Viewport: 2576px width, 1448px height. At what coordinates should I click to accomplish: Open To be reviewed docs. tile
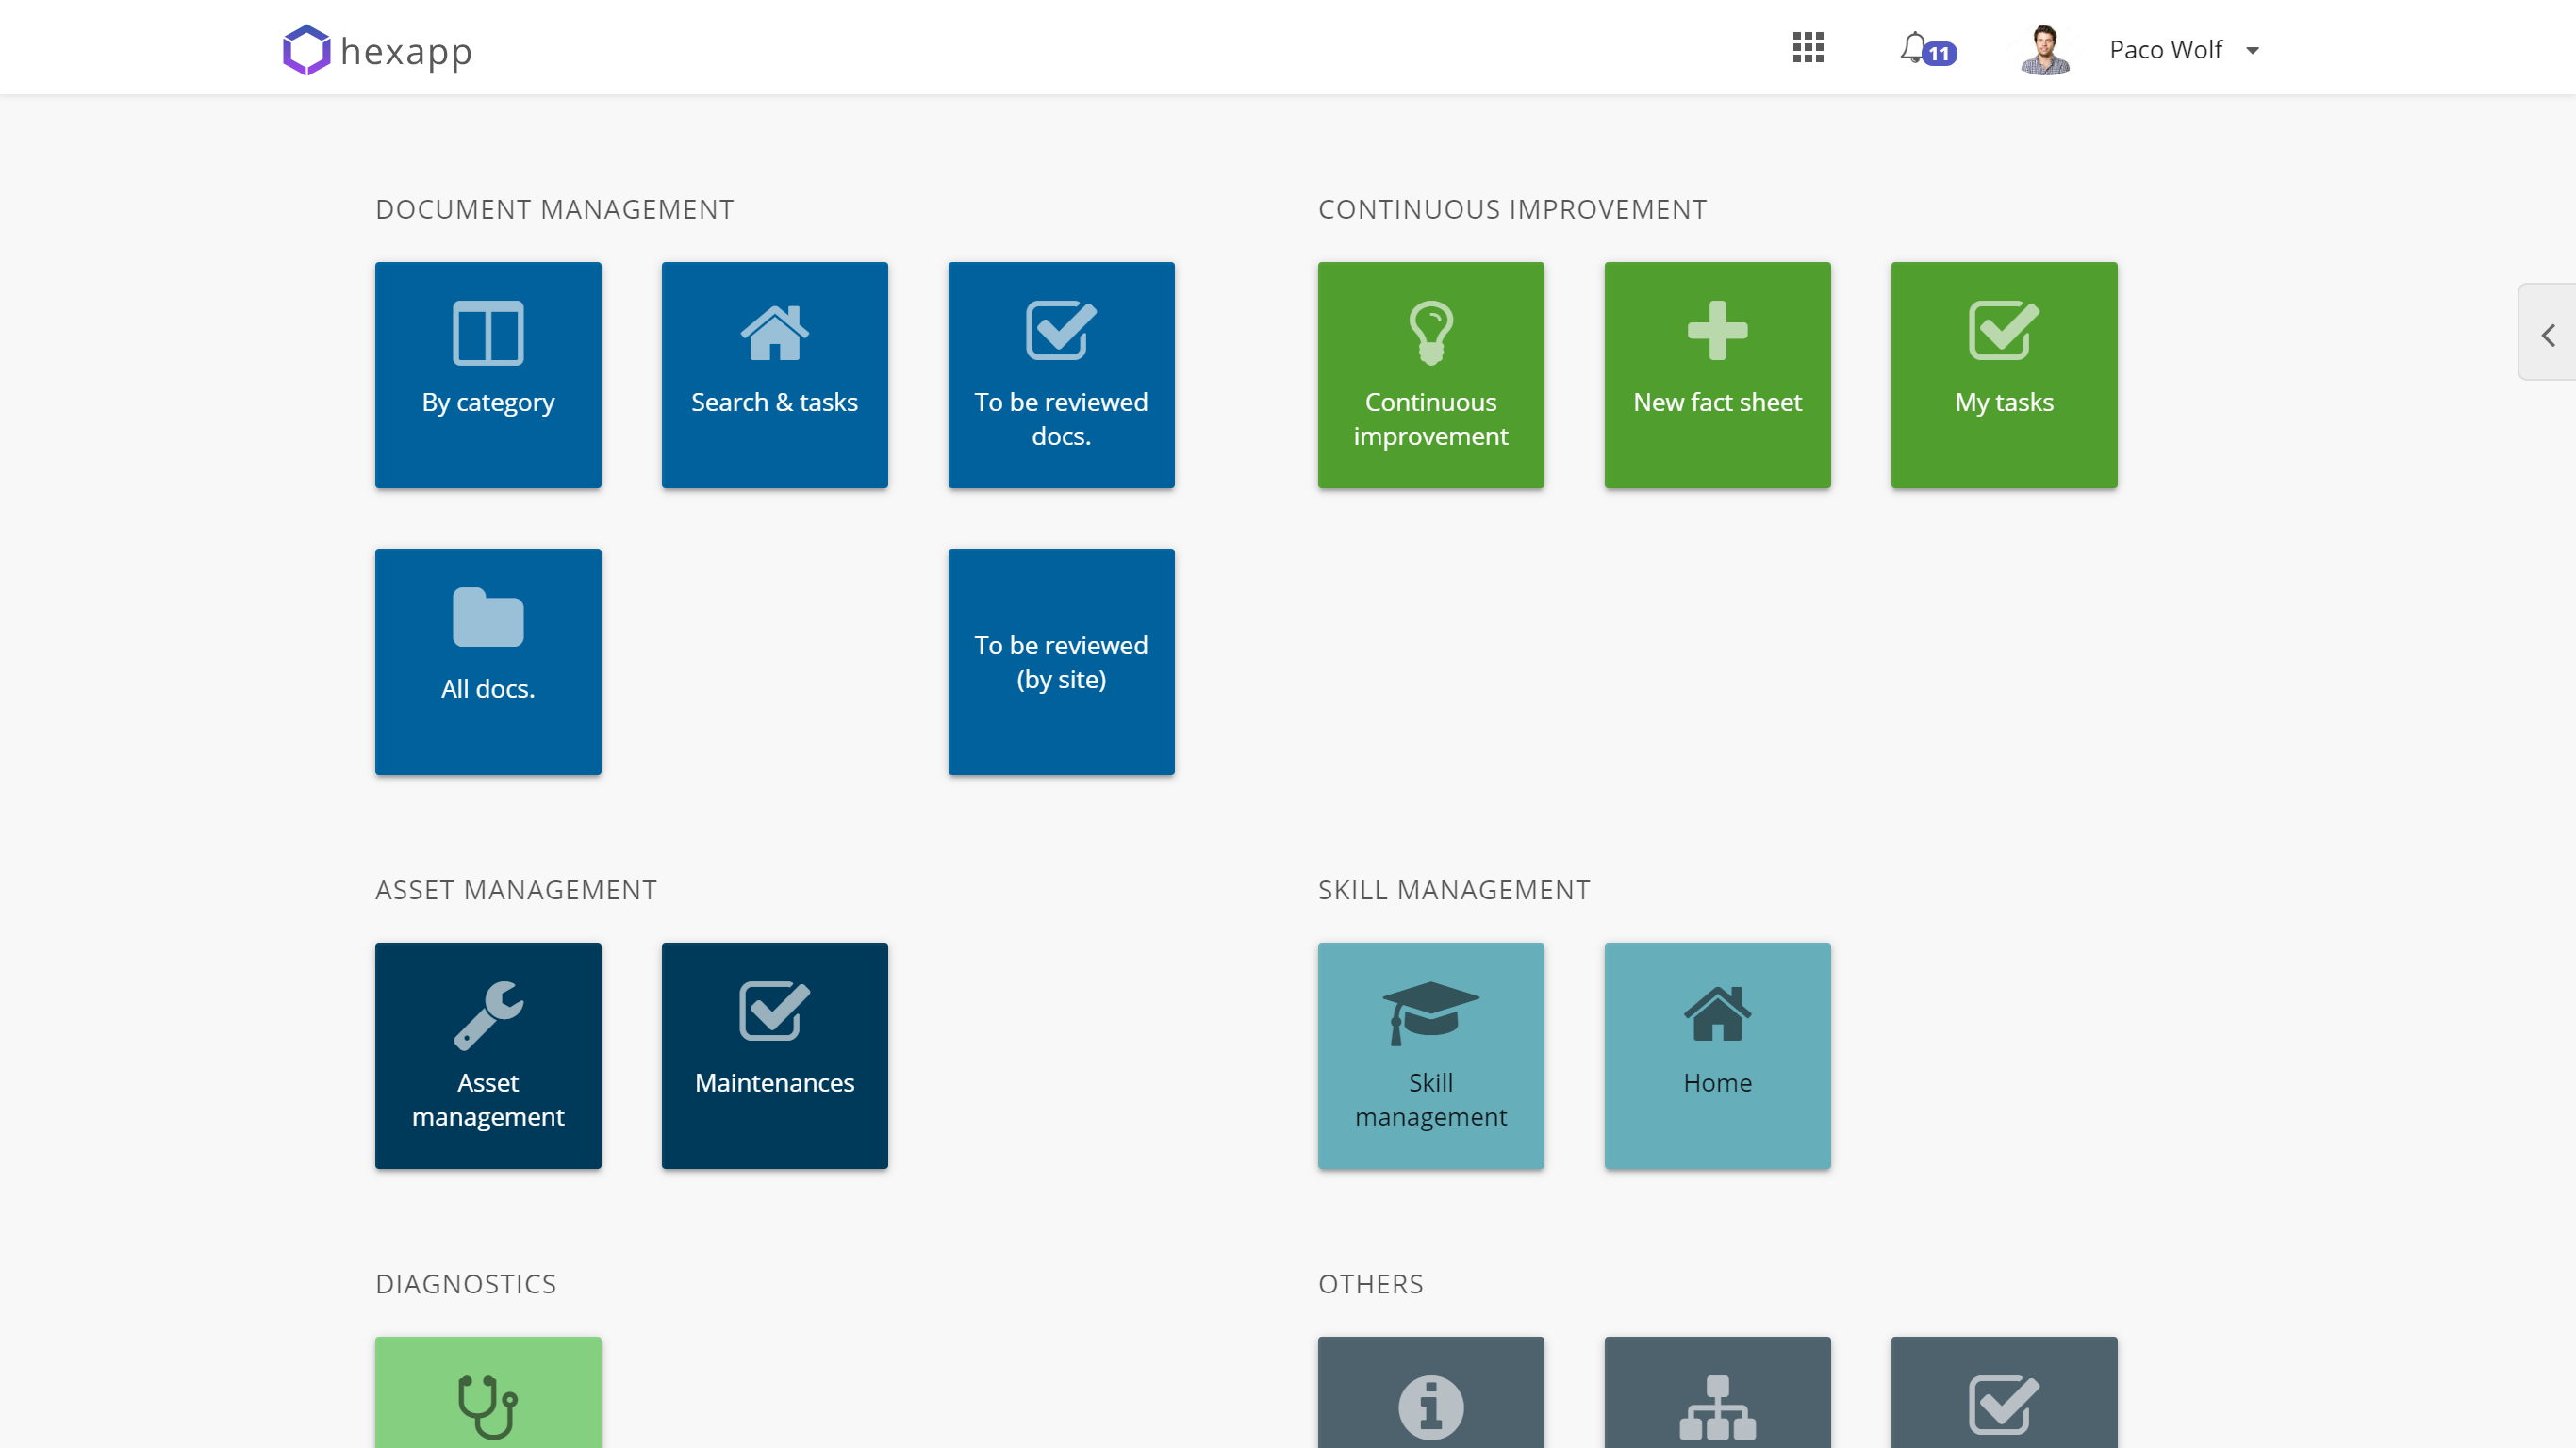coord(1061,375)
